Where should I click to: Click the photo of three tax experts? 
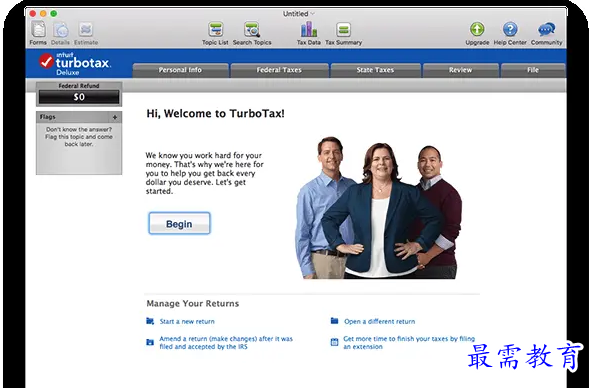[x=379, y=208]
